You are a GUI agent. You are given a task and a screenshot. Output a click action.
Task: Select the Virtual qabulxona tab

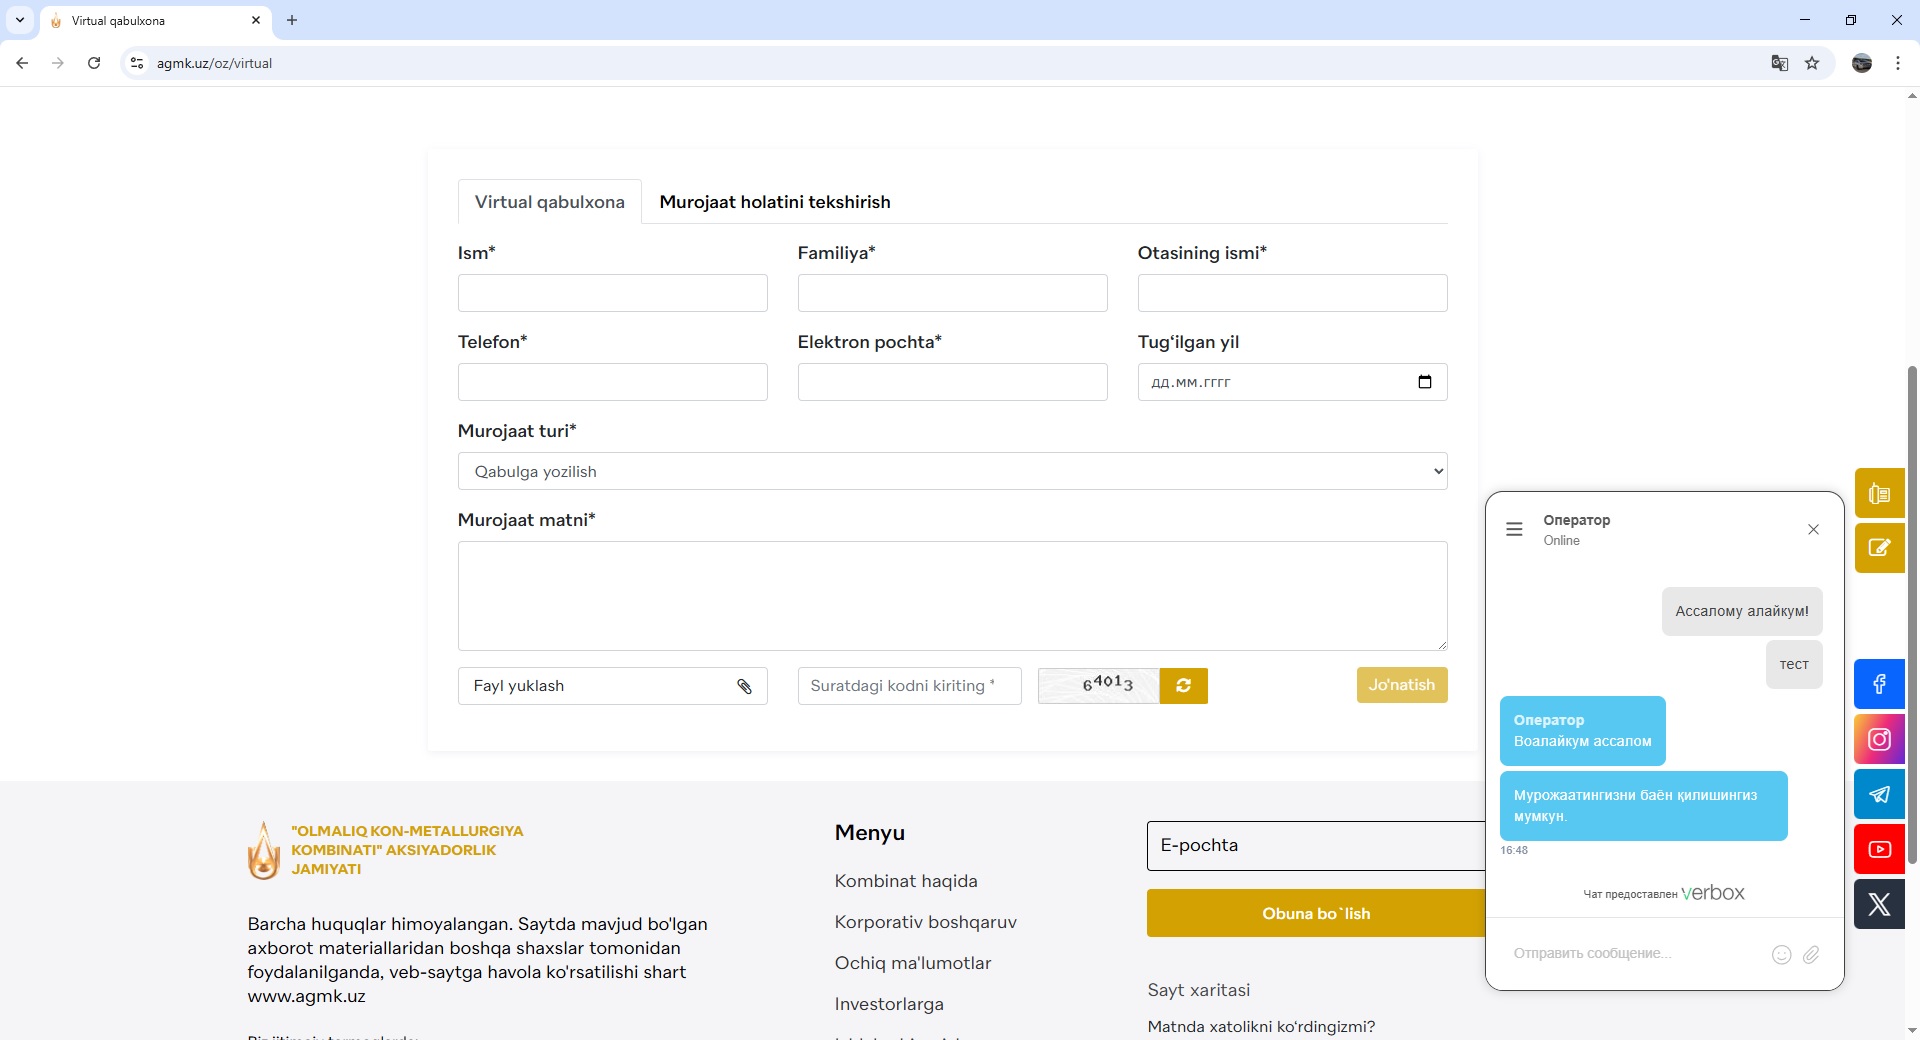[x=549, y=202]
